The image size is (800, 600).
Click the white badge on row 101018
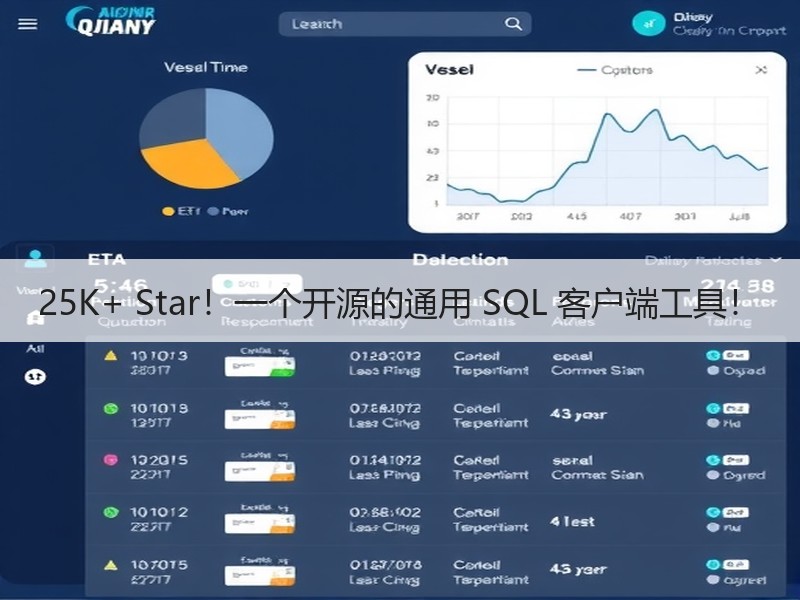point(735,408)
